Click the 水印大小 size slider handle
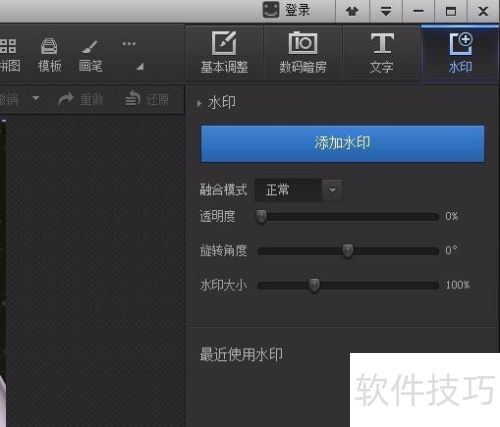The image size is (500, 427). pos(314,285)
